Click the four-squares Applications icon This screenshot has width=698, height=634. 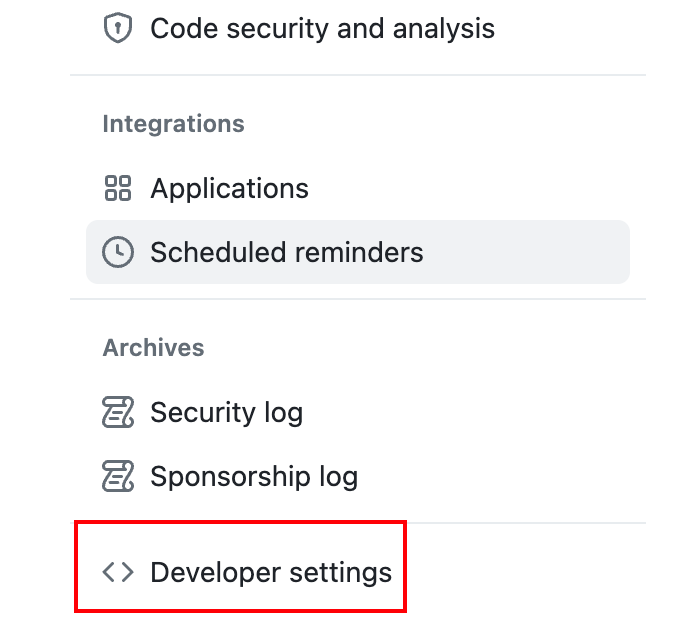(x=118, y=188)
